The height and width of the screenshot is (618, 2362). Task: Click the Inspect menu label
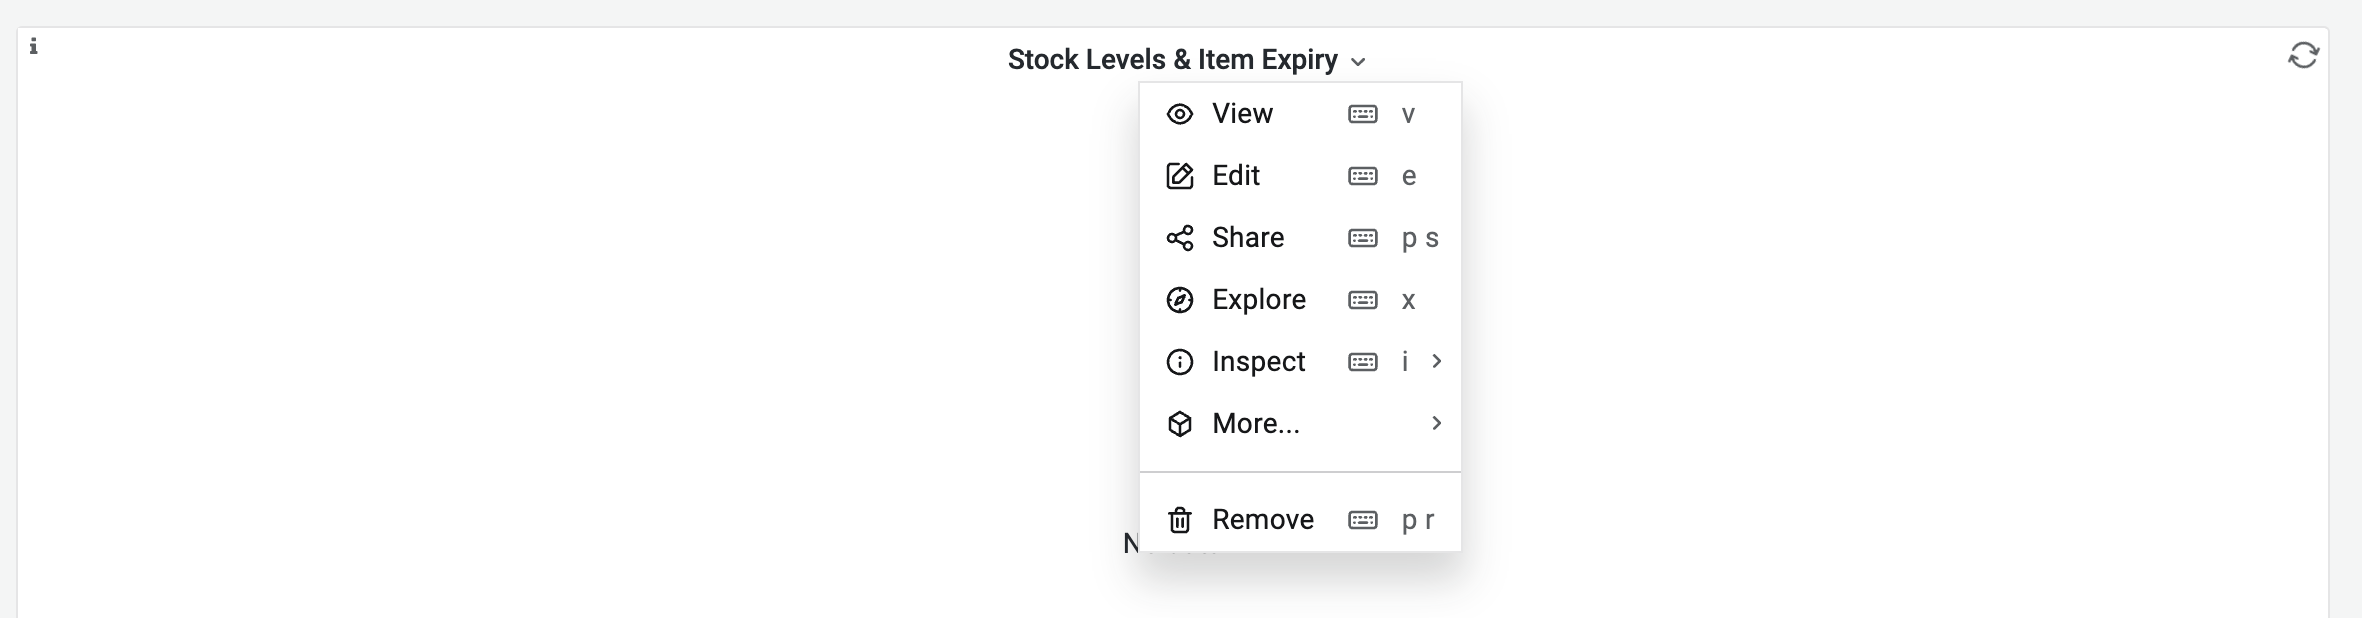click(x=1258, y=362)
